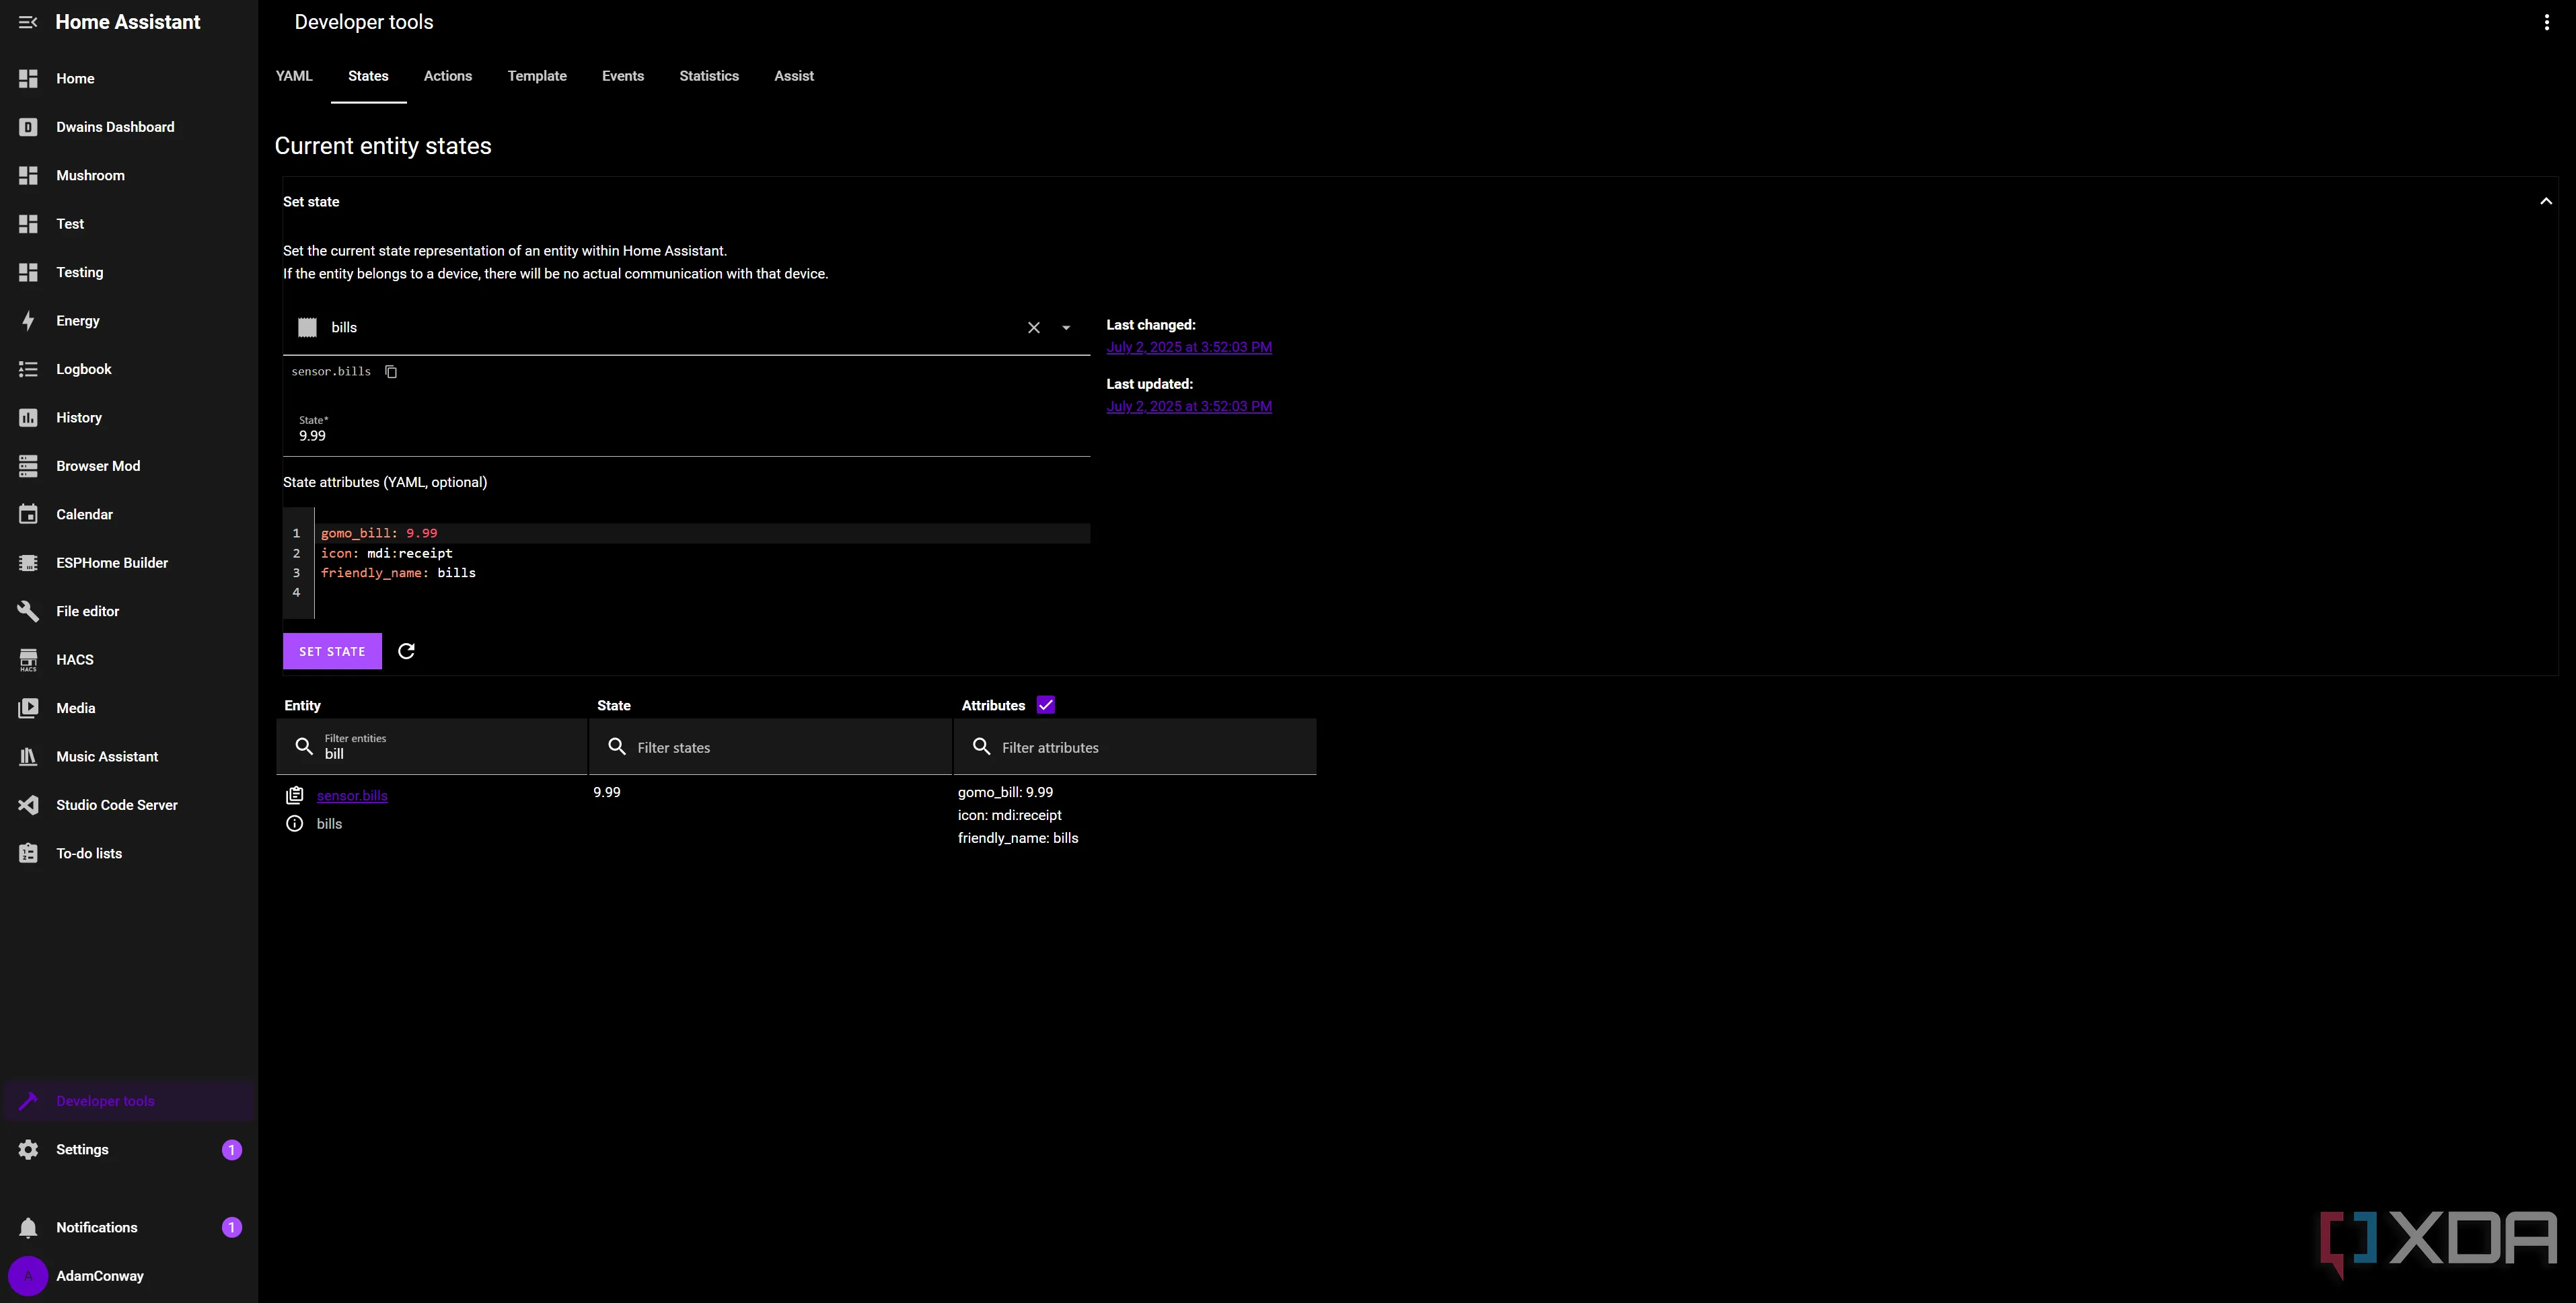Open the Music Assistant library icon
Image resolution: width=2576 pixels, height=1303 pixels.
coord(28,757)
